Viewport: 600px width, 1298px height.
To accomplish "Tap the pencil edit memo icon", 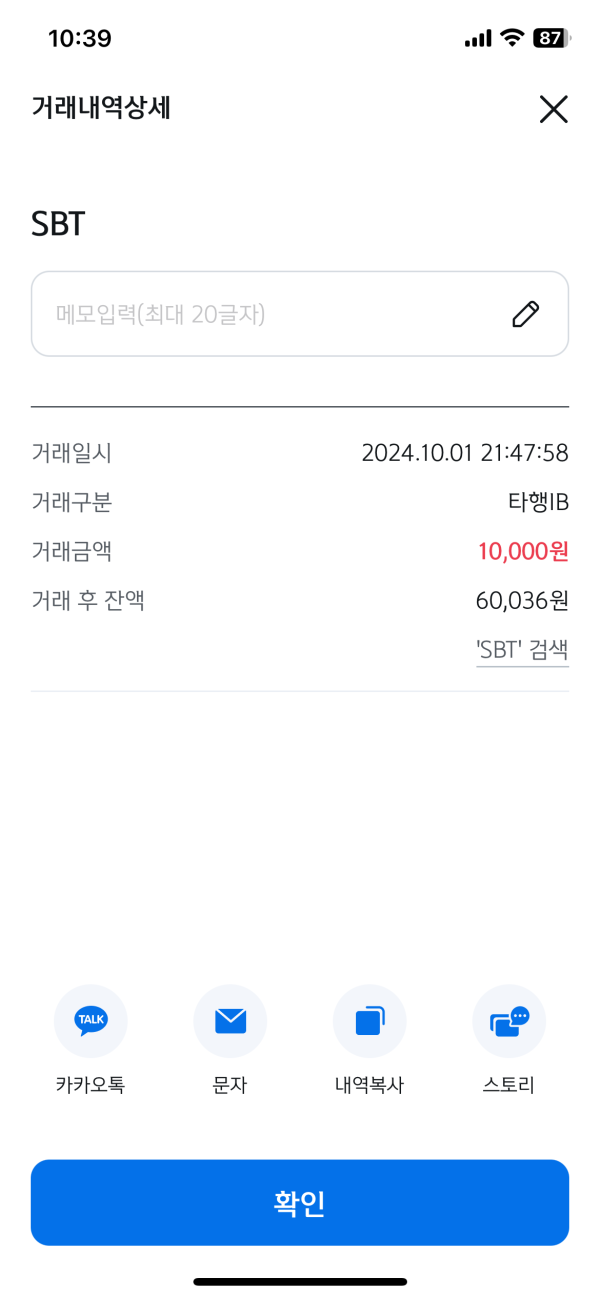I will tap(525, 314).
